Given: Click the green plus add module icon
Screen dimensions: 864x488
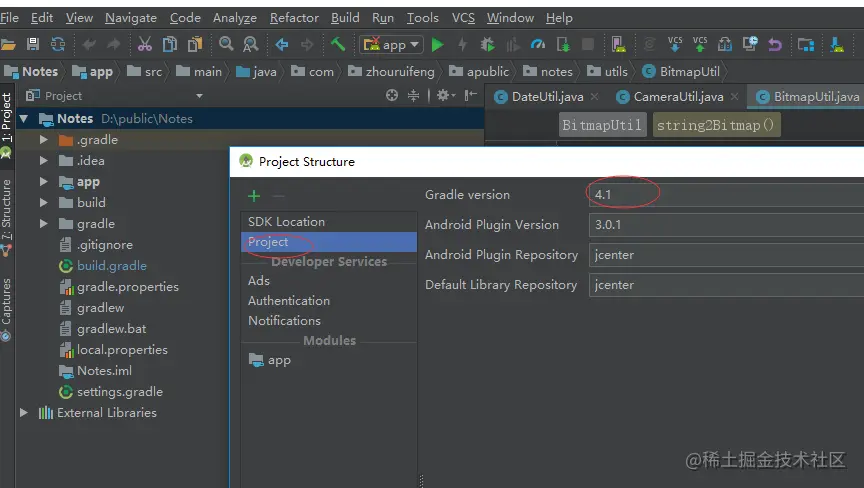Looking at the screenshot, I should [253, 196].
